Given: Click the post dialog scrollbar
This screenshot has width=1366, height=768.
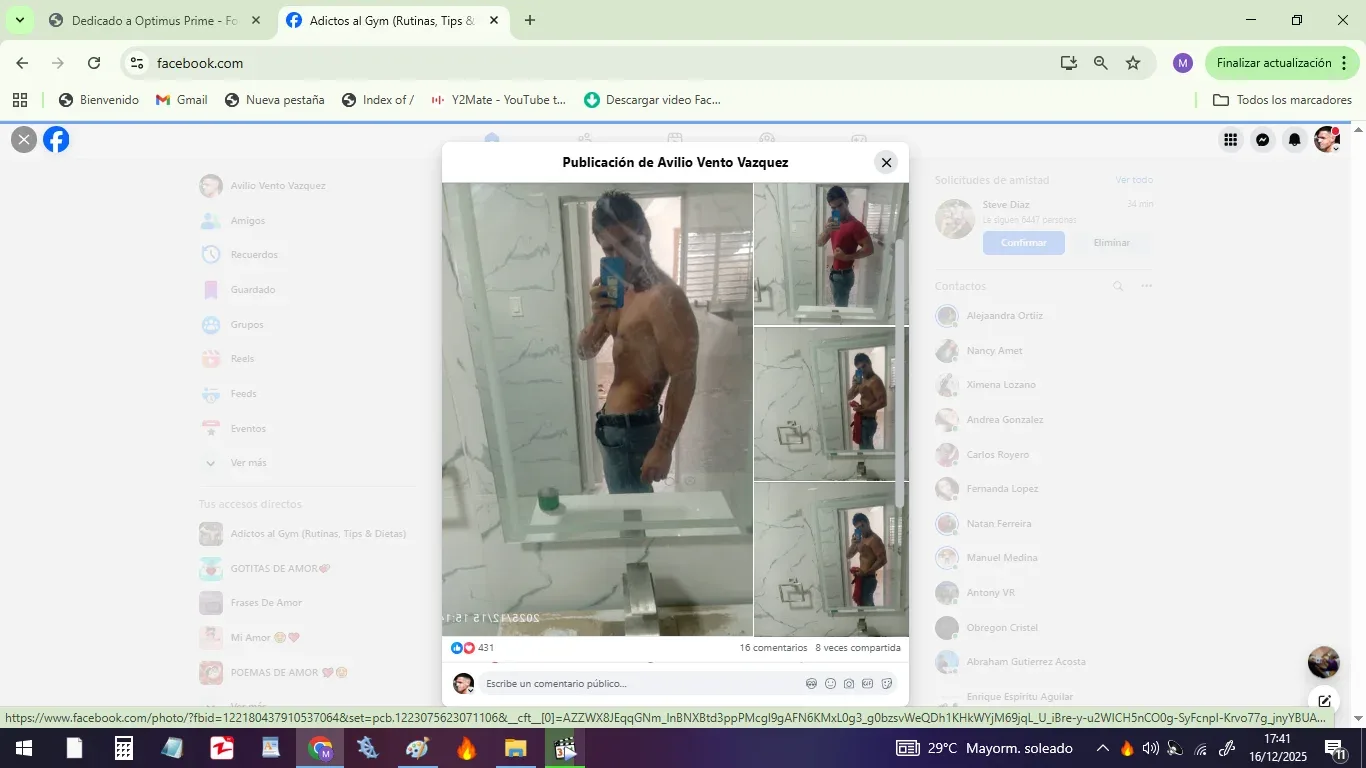Looking at the screenshot, I should coord(902,372).
